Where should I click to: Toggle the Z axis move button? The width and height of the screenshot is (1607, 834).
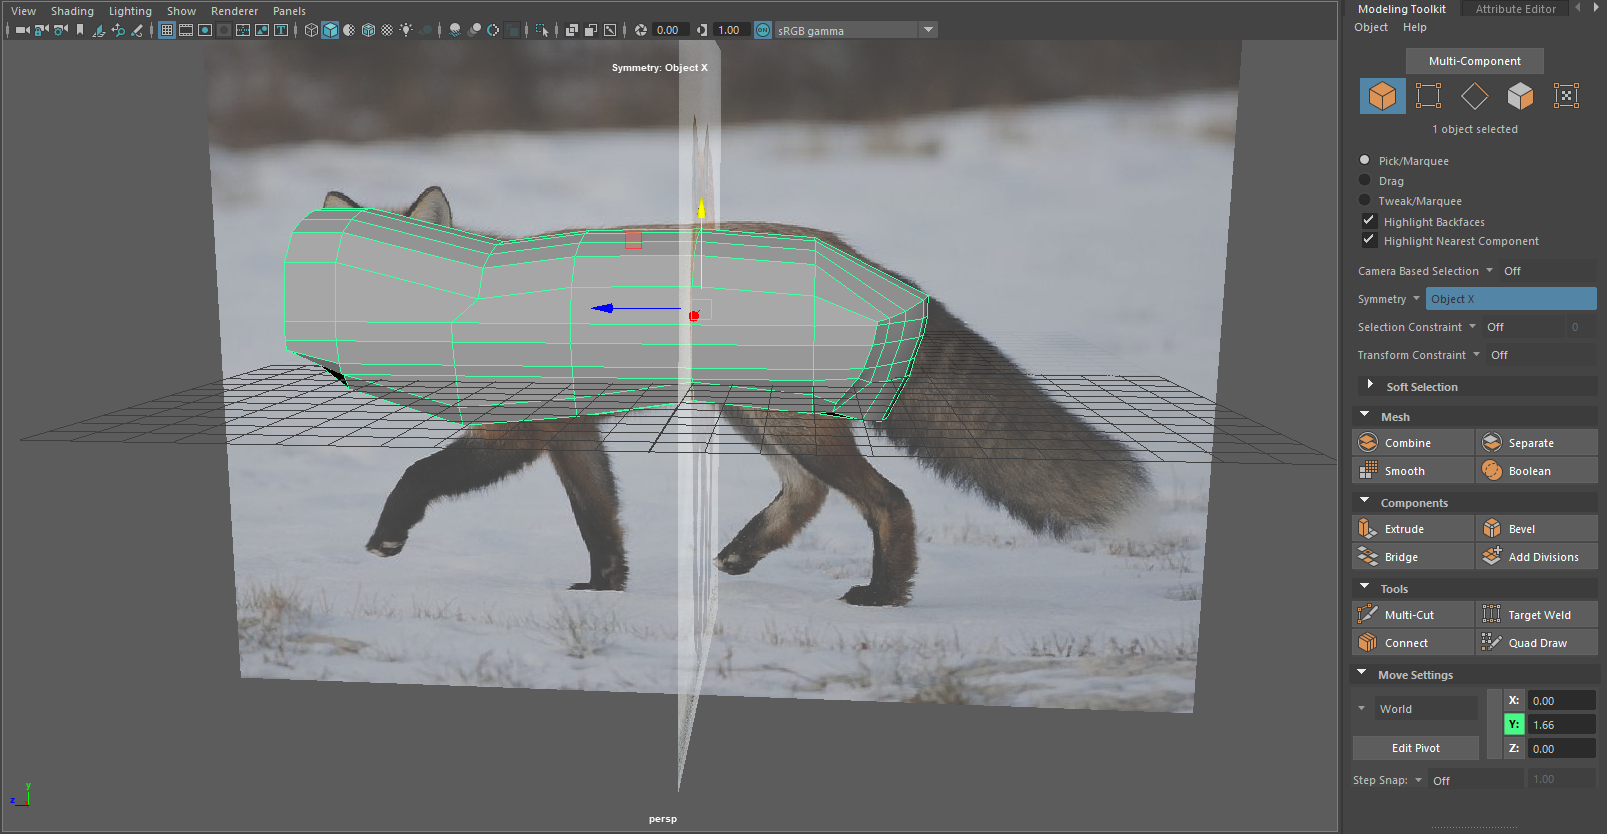tap(1514, 748)
